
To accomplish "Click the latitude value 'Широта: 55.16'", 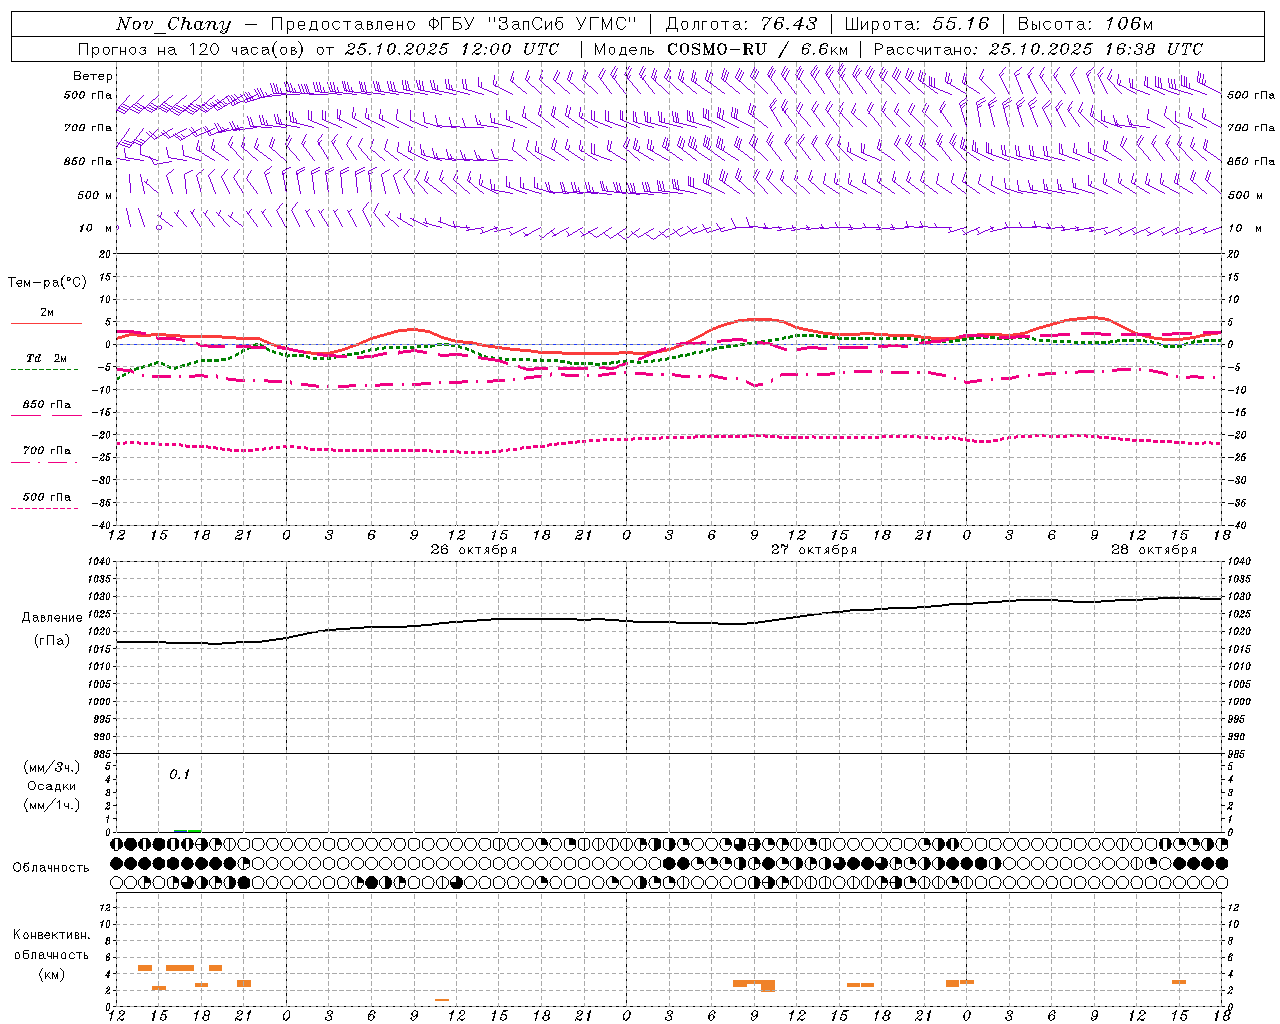I will tap(917, 24).
